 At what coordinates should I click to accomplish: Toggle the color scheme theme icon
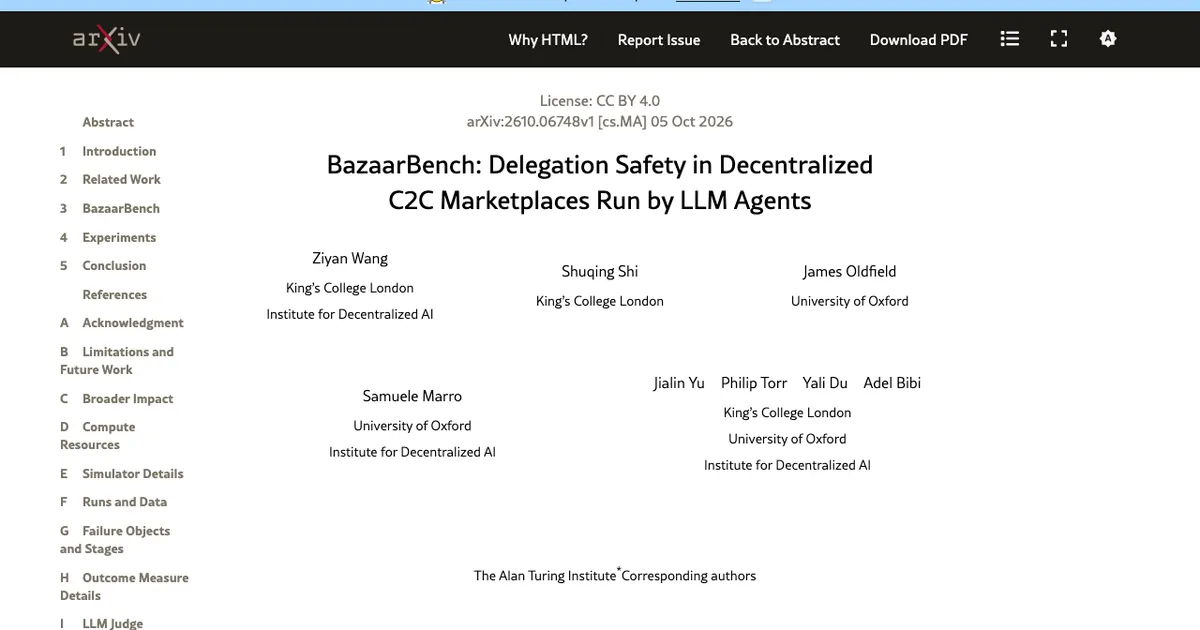(1107, 39)
